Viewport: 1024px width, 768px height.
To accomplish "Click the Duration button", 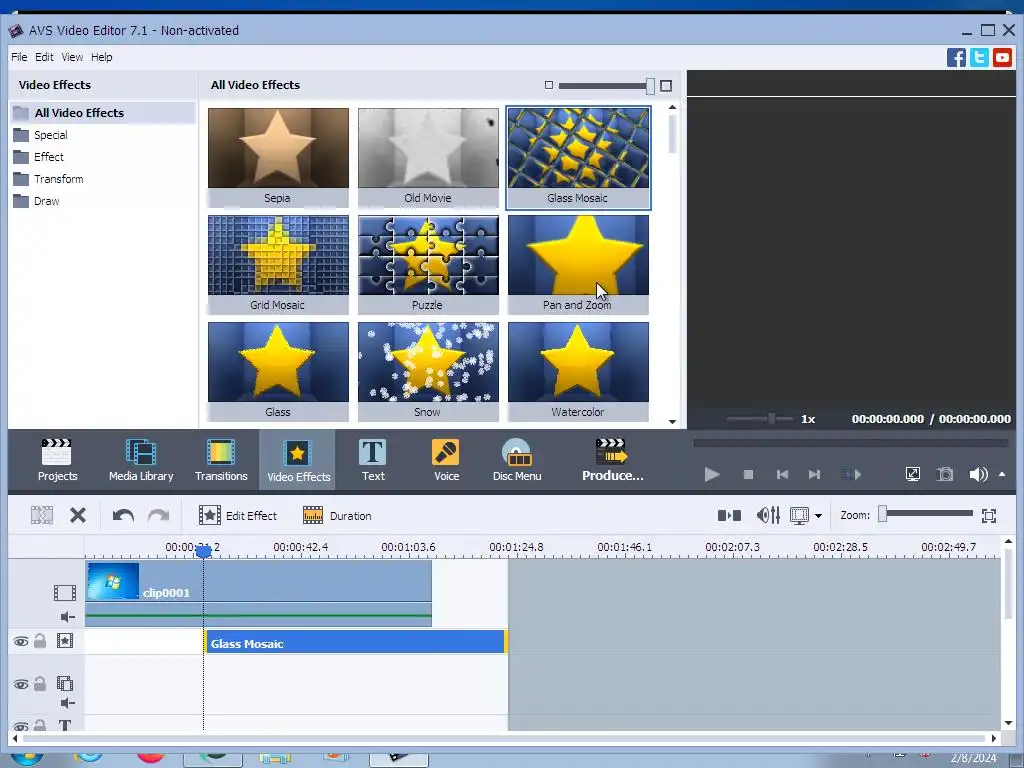I will (x=337, y=515).
